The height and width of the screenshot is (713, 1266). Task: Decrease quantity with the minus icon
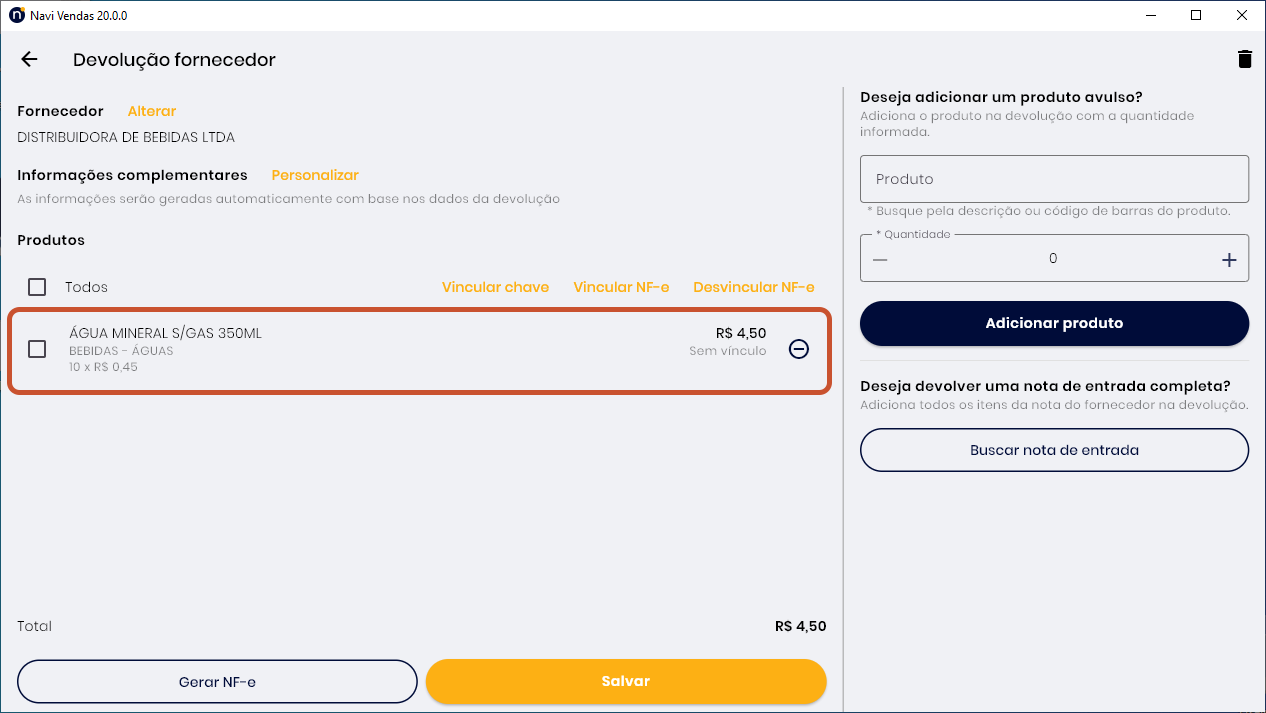880,260
